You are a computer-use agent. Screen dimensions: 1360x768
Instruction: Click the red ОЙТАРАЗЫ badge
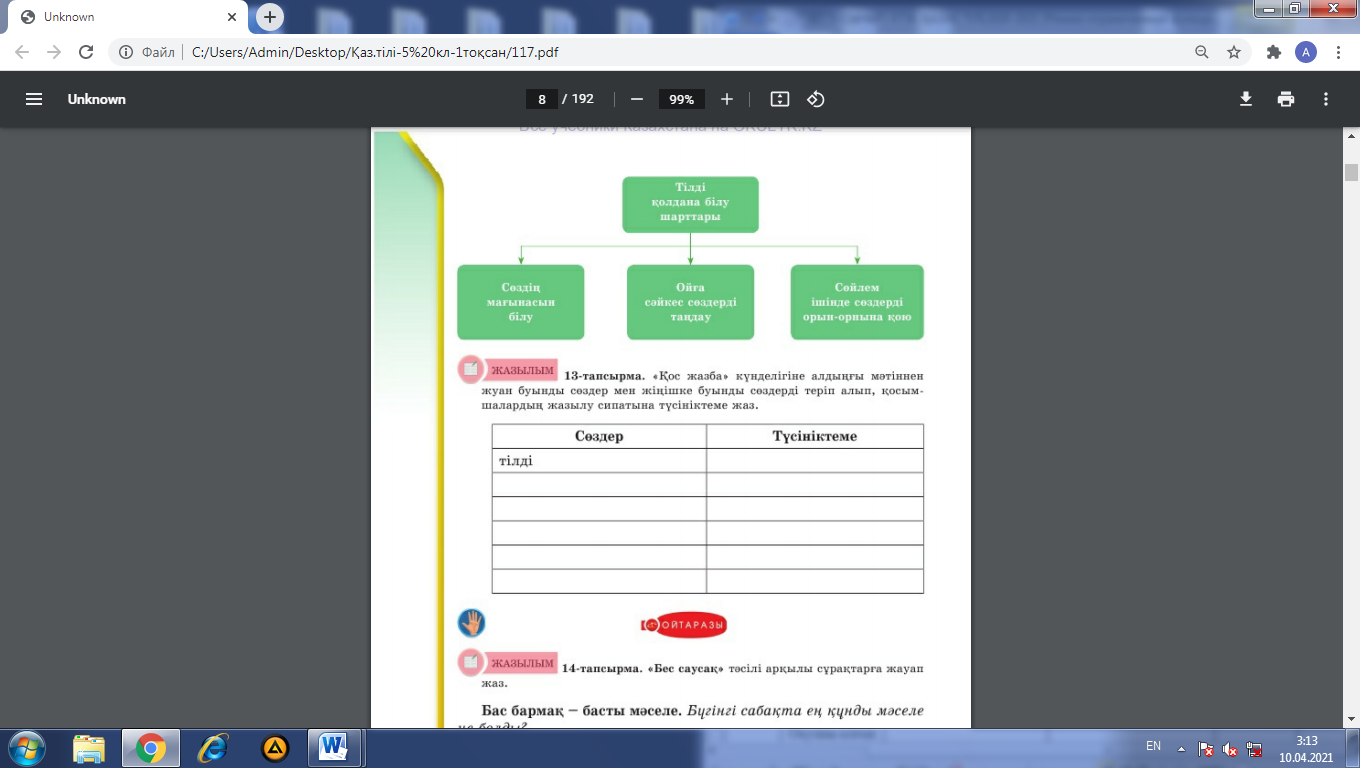pyautogui.click(x=684, y=626)
